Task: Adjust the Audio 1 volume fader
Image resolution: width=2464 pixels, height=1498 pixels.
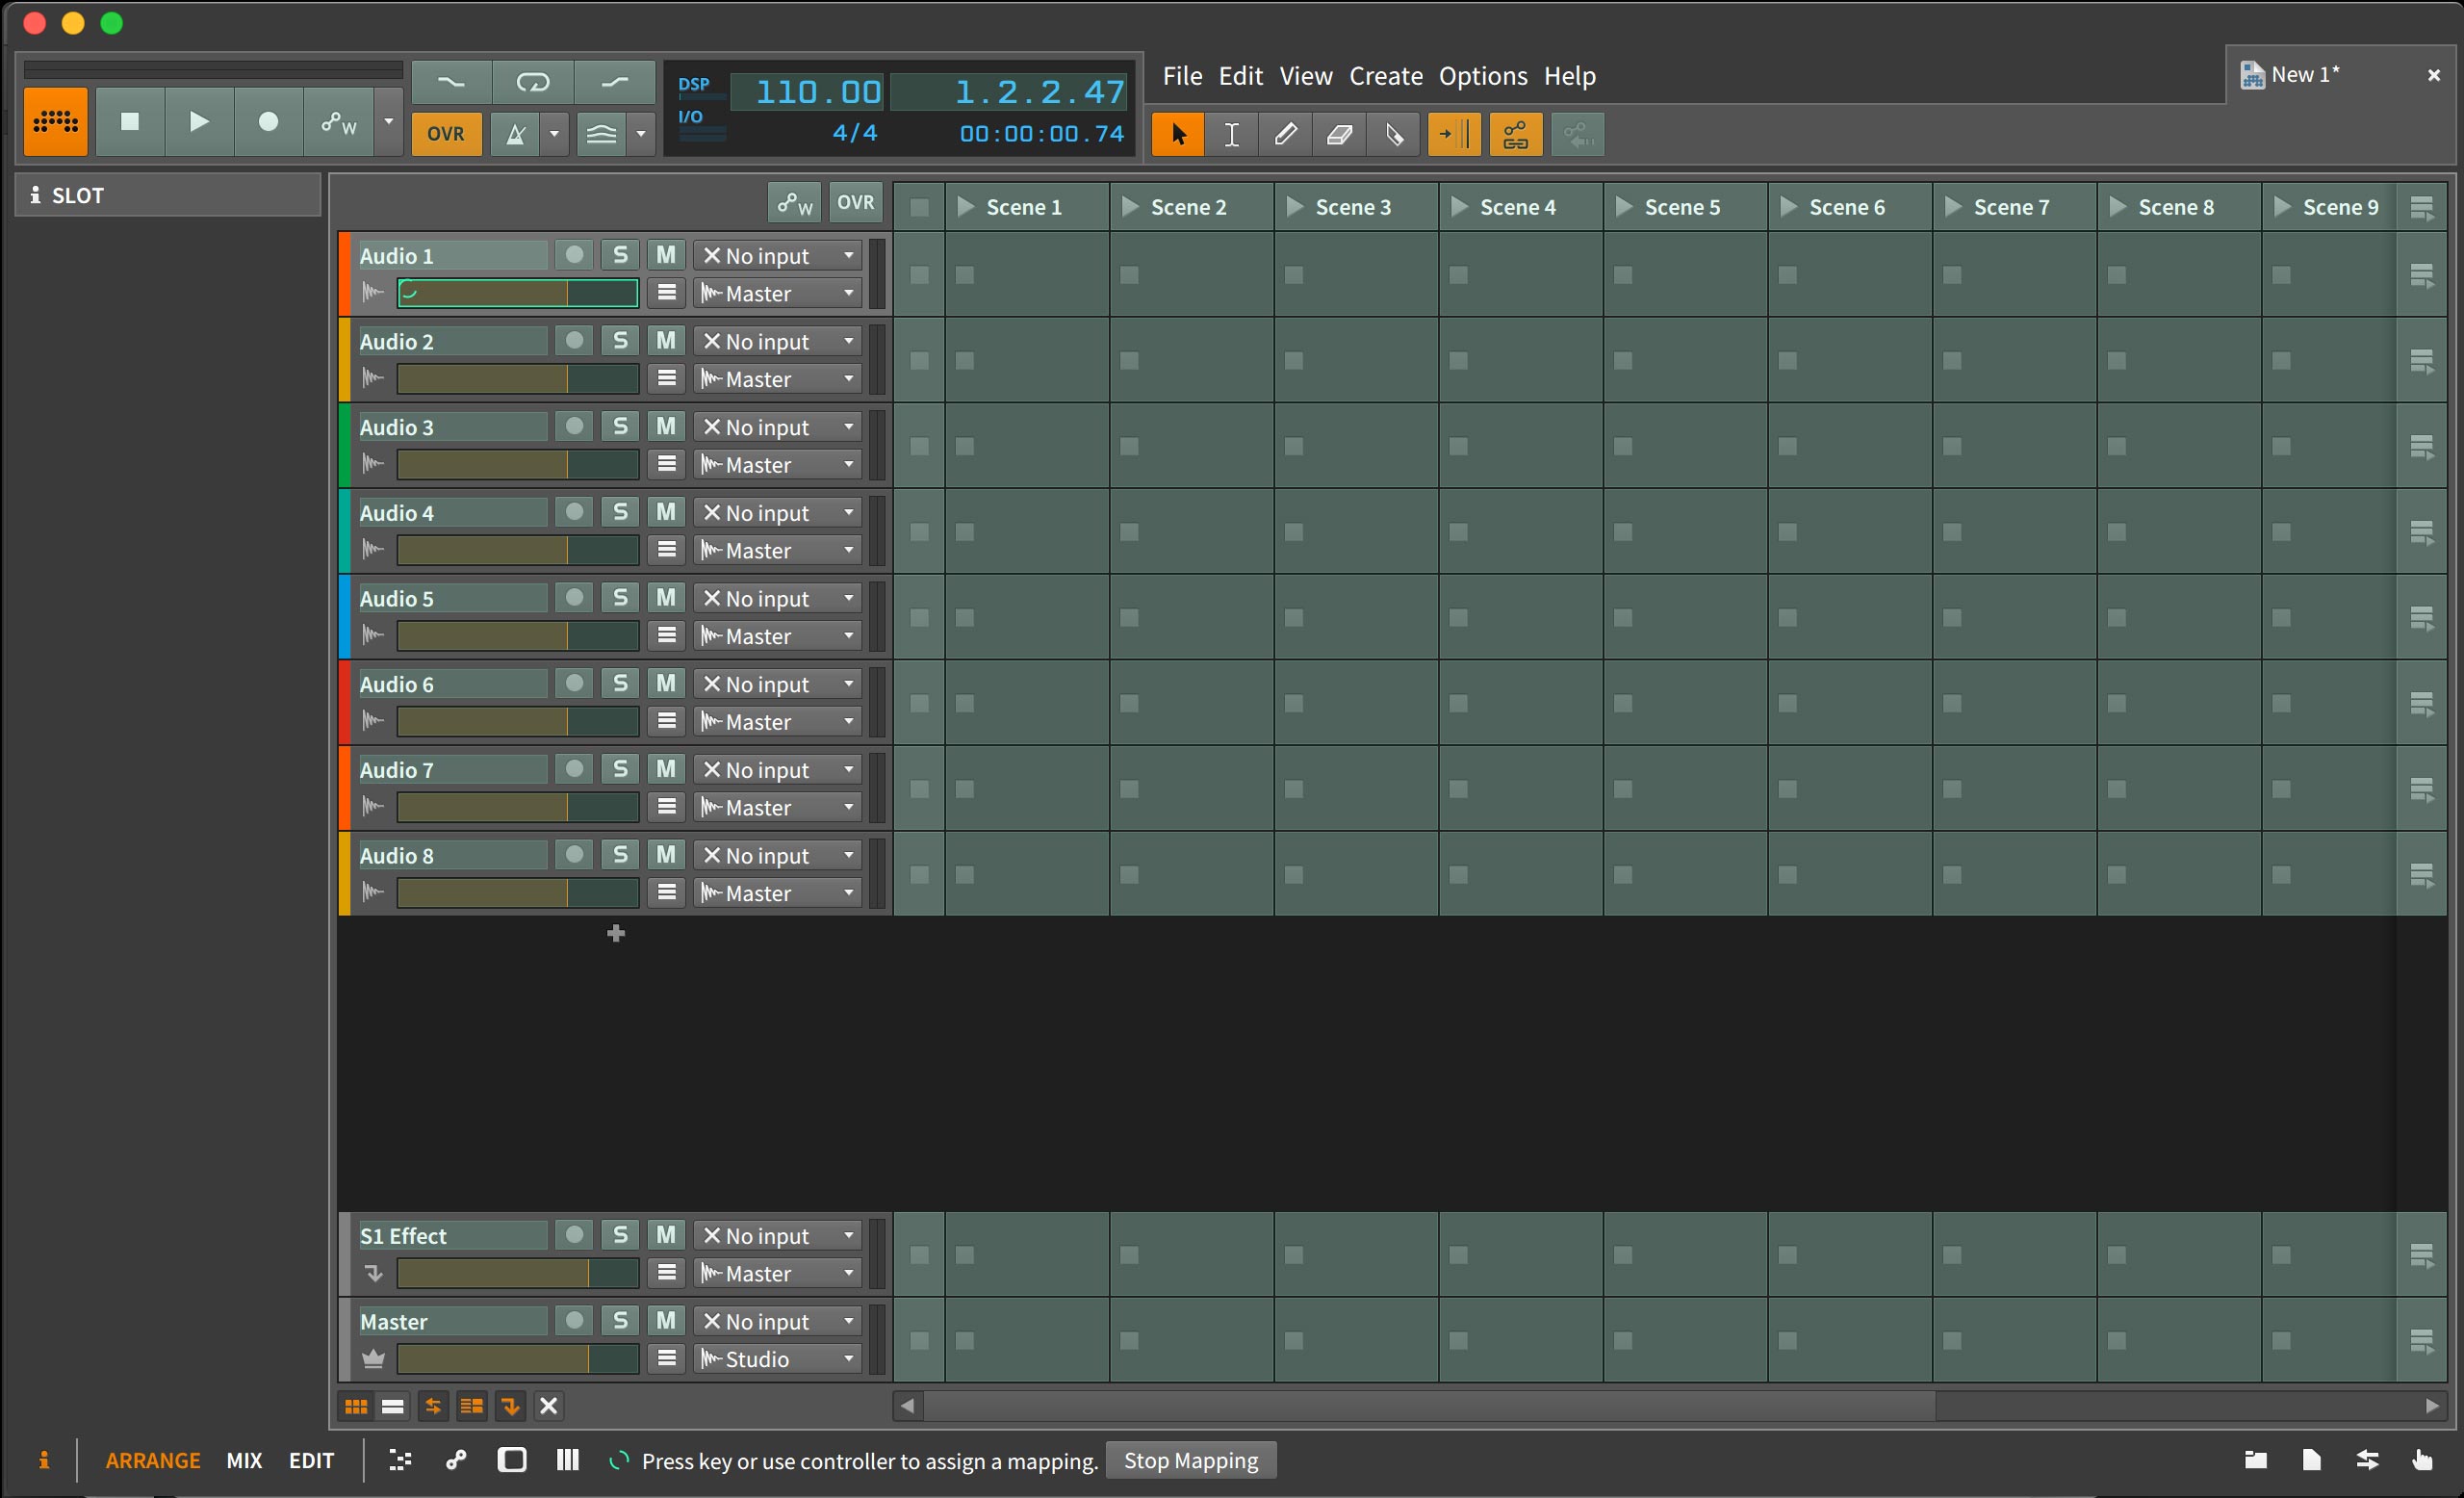Action: pos(518,293)
